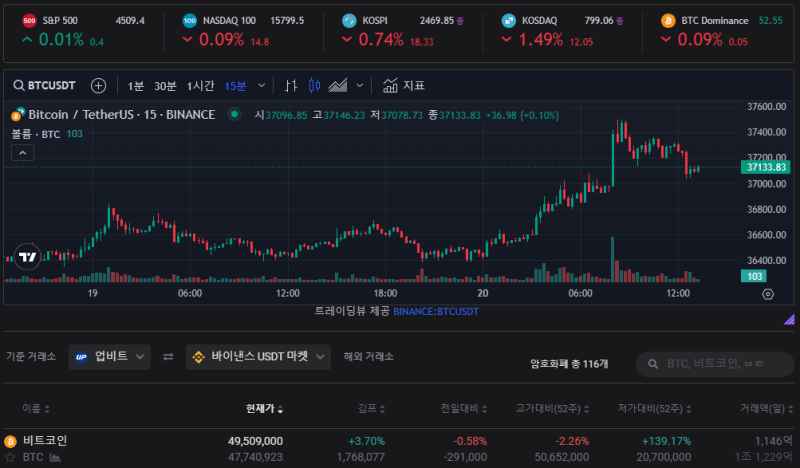Sort table by 저가대비(52주) column
800x468 pixels.
[654, 408]
